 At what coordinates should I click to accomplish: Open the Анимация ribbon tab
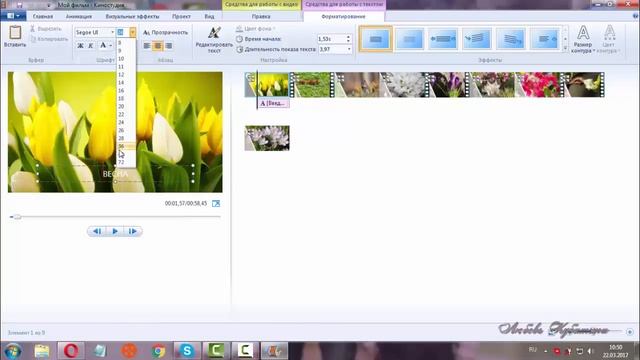click(79, 16)
